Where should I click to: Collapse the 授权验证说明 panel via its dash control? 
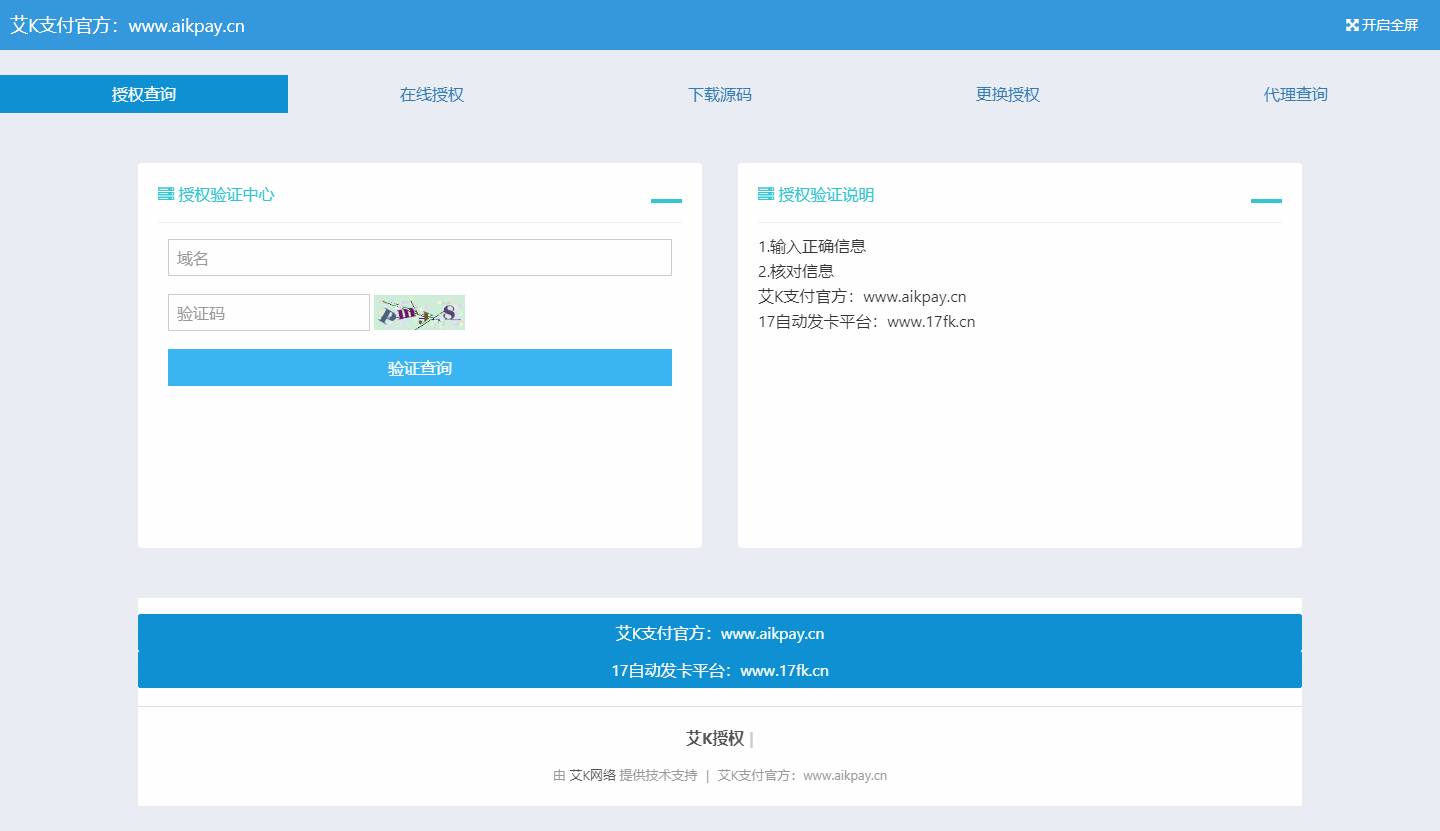point(1266,200)
